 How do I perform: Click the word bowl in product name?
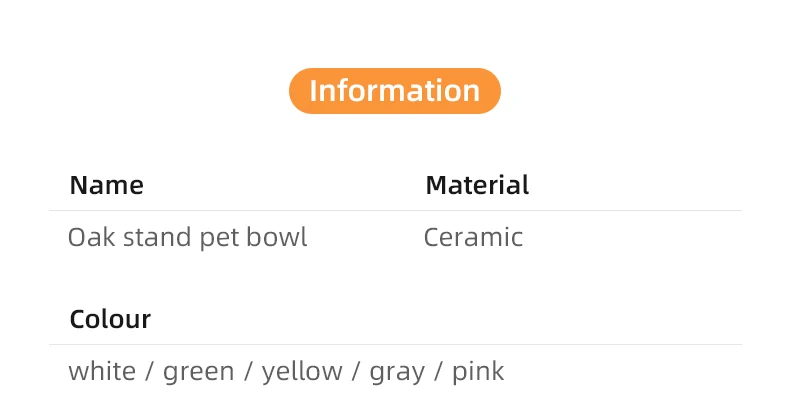click(278, 238)
